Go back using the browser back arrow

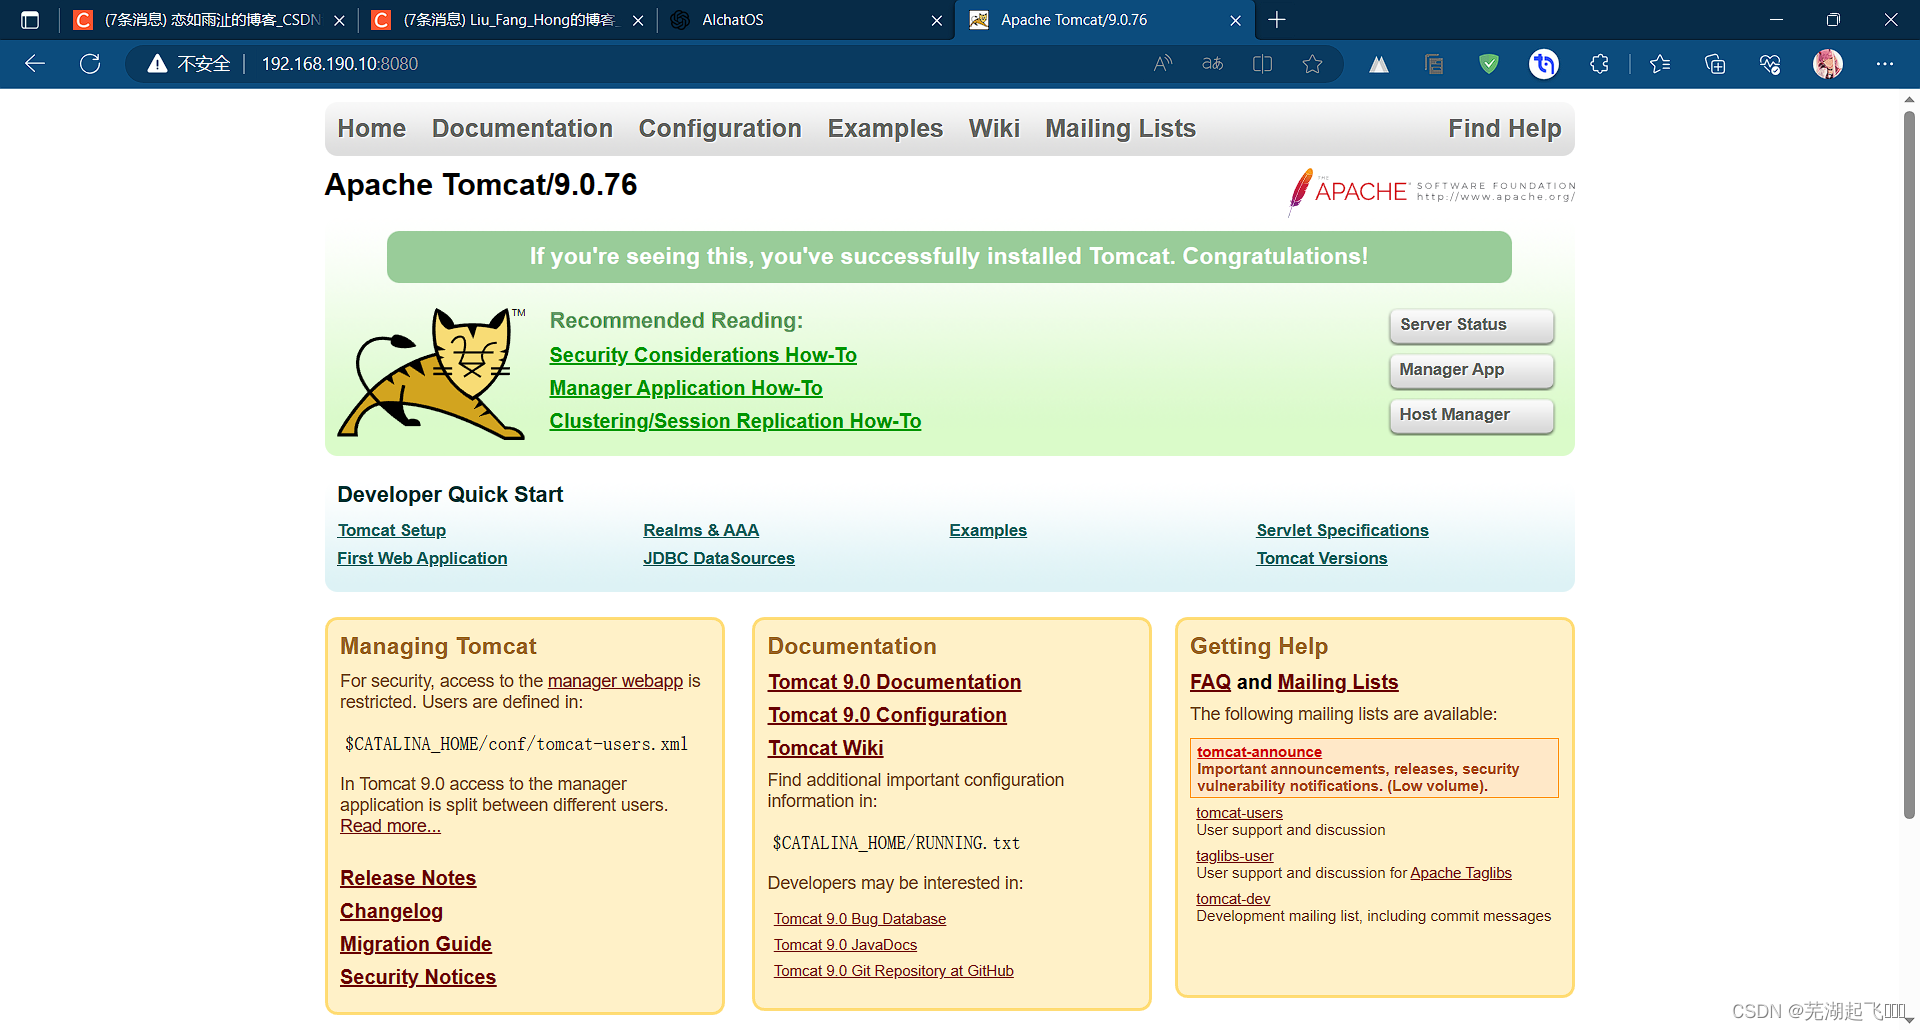pos(35,64)
